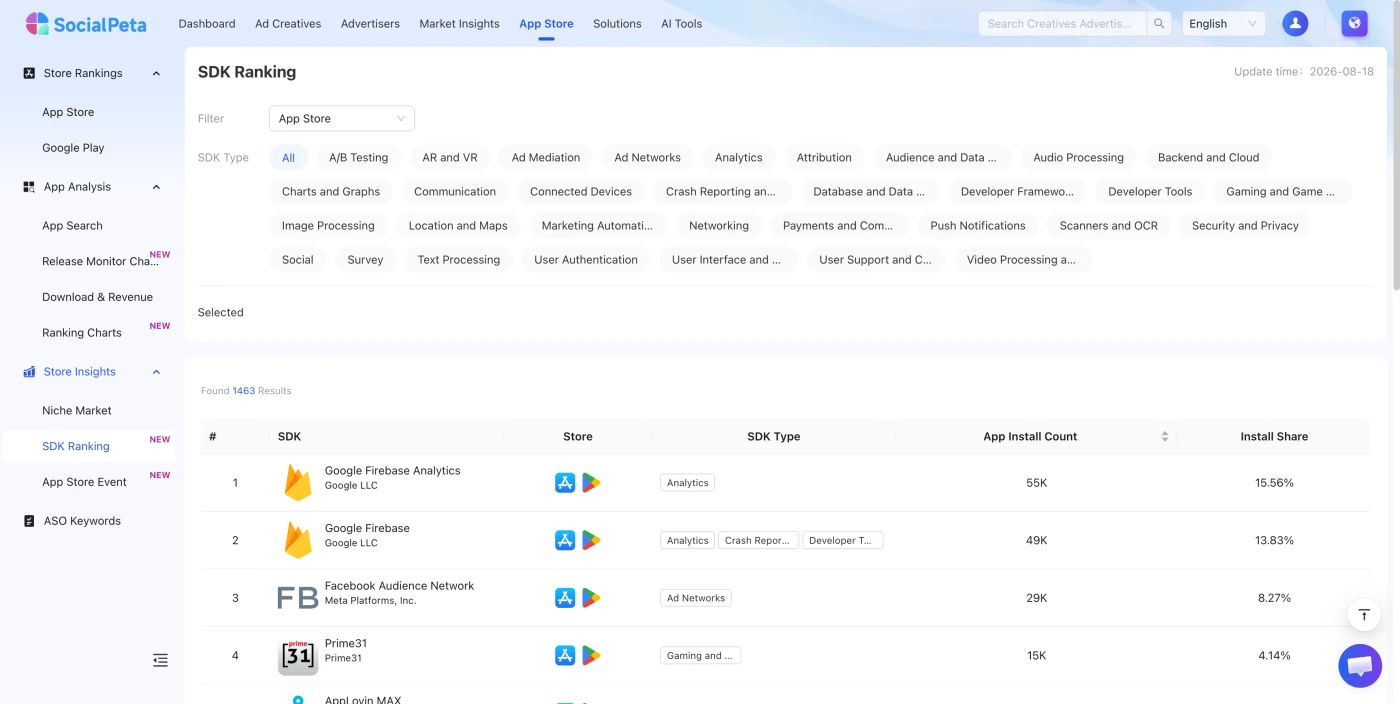Collapse the Store Rankings section chevron

(156, 73)
